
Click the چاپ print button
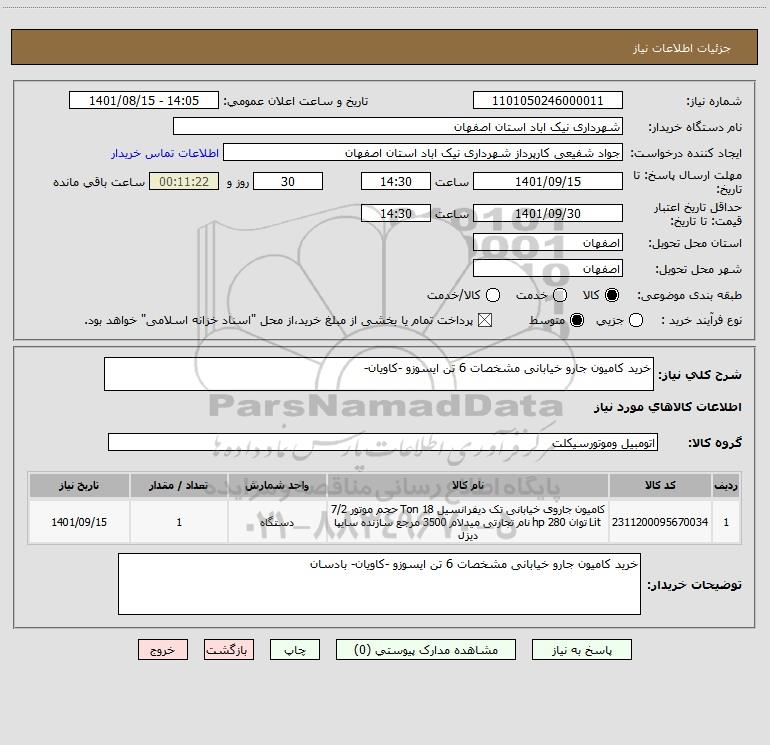tap(295, 650)
